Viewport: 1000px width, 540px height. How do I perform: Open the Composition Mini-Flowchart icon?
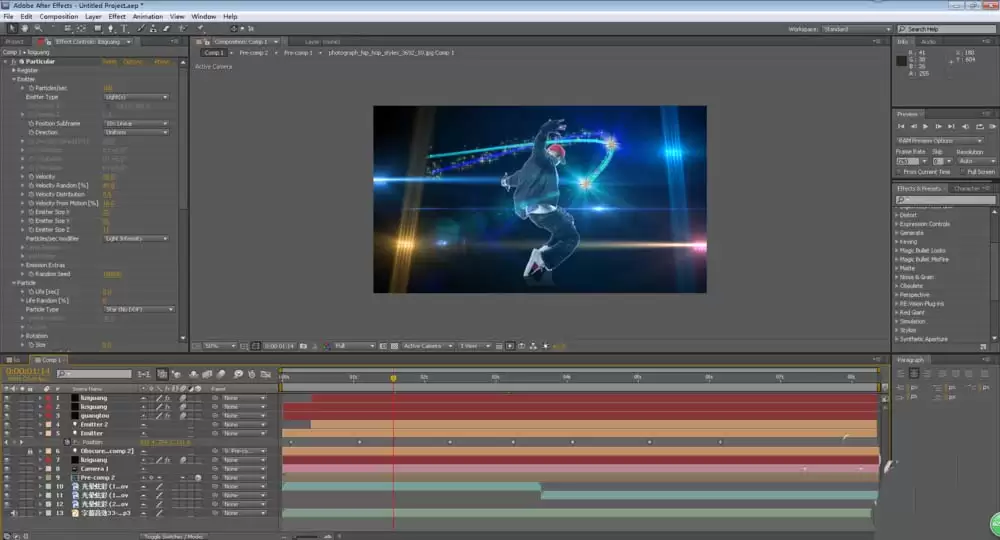[x=144, y=374]
